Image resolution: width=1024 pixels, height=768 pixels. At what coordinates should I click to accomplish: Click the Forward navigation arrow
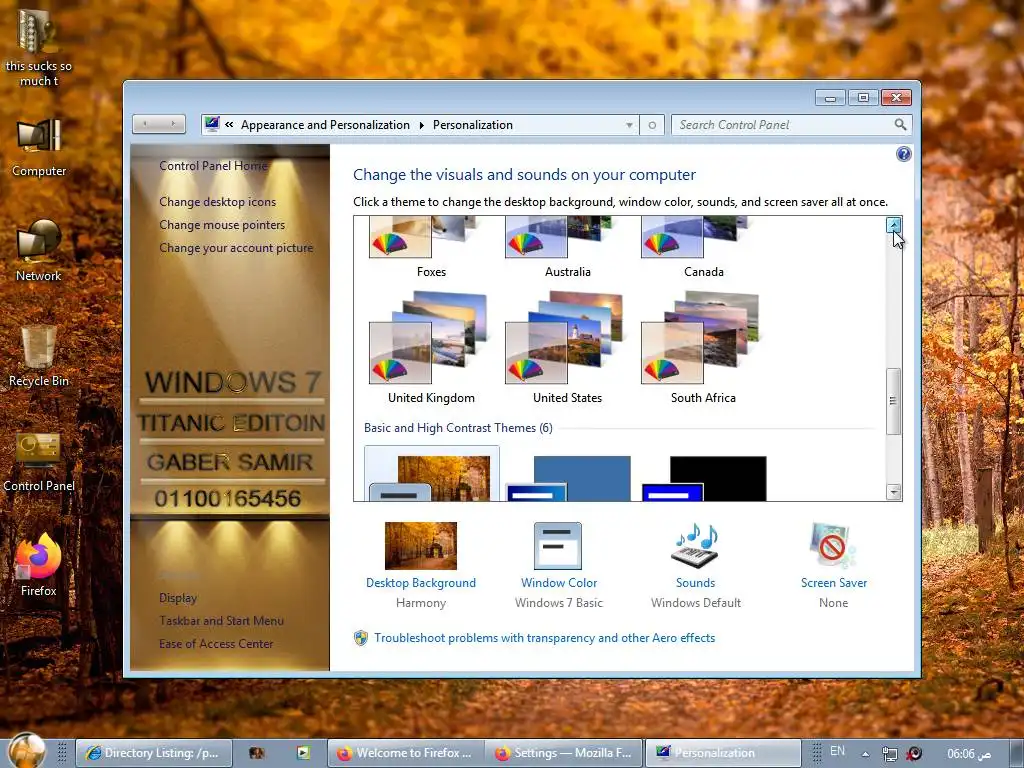point(173,123)
